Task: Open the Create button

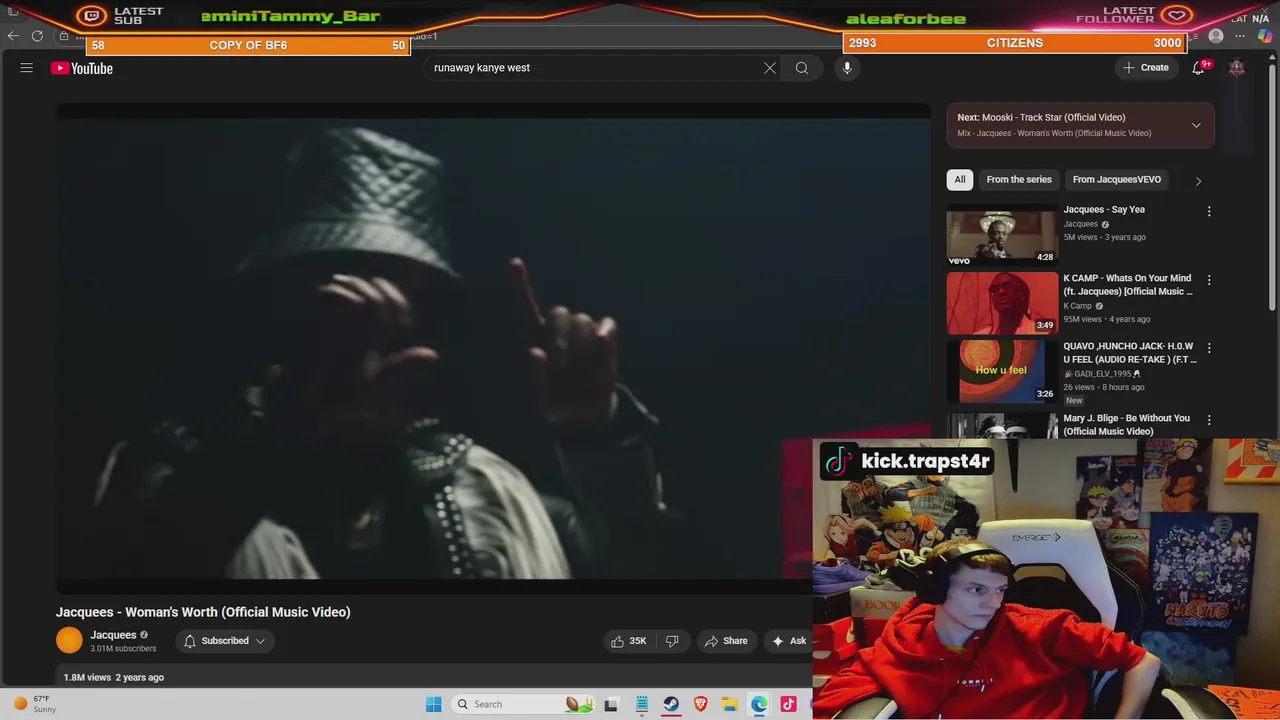Action: pyautogui.click(x=1146, y=68)
